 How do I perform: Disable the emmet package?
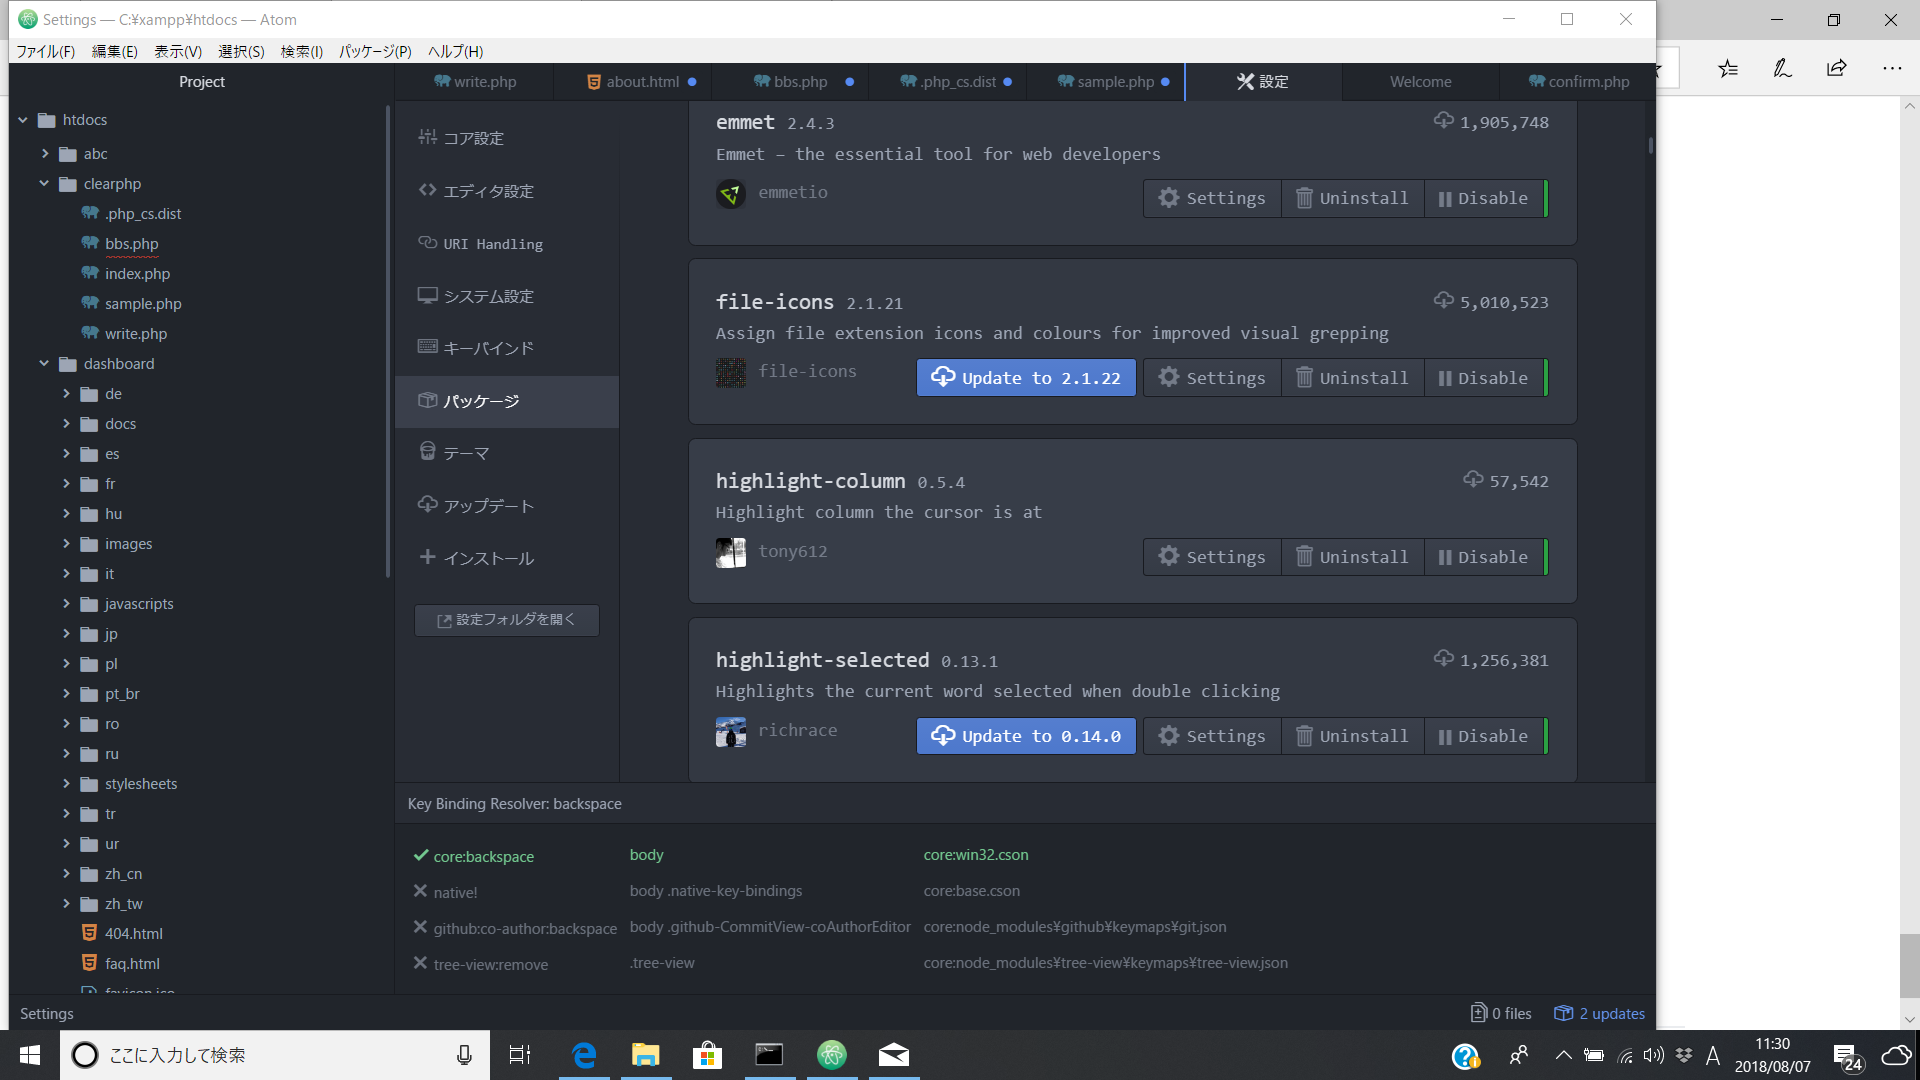[x=1485, y=197]
